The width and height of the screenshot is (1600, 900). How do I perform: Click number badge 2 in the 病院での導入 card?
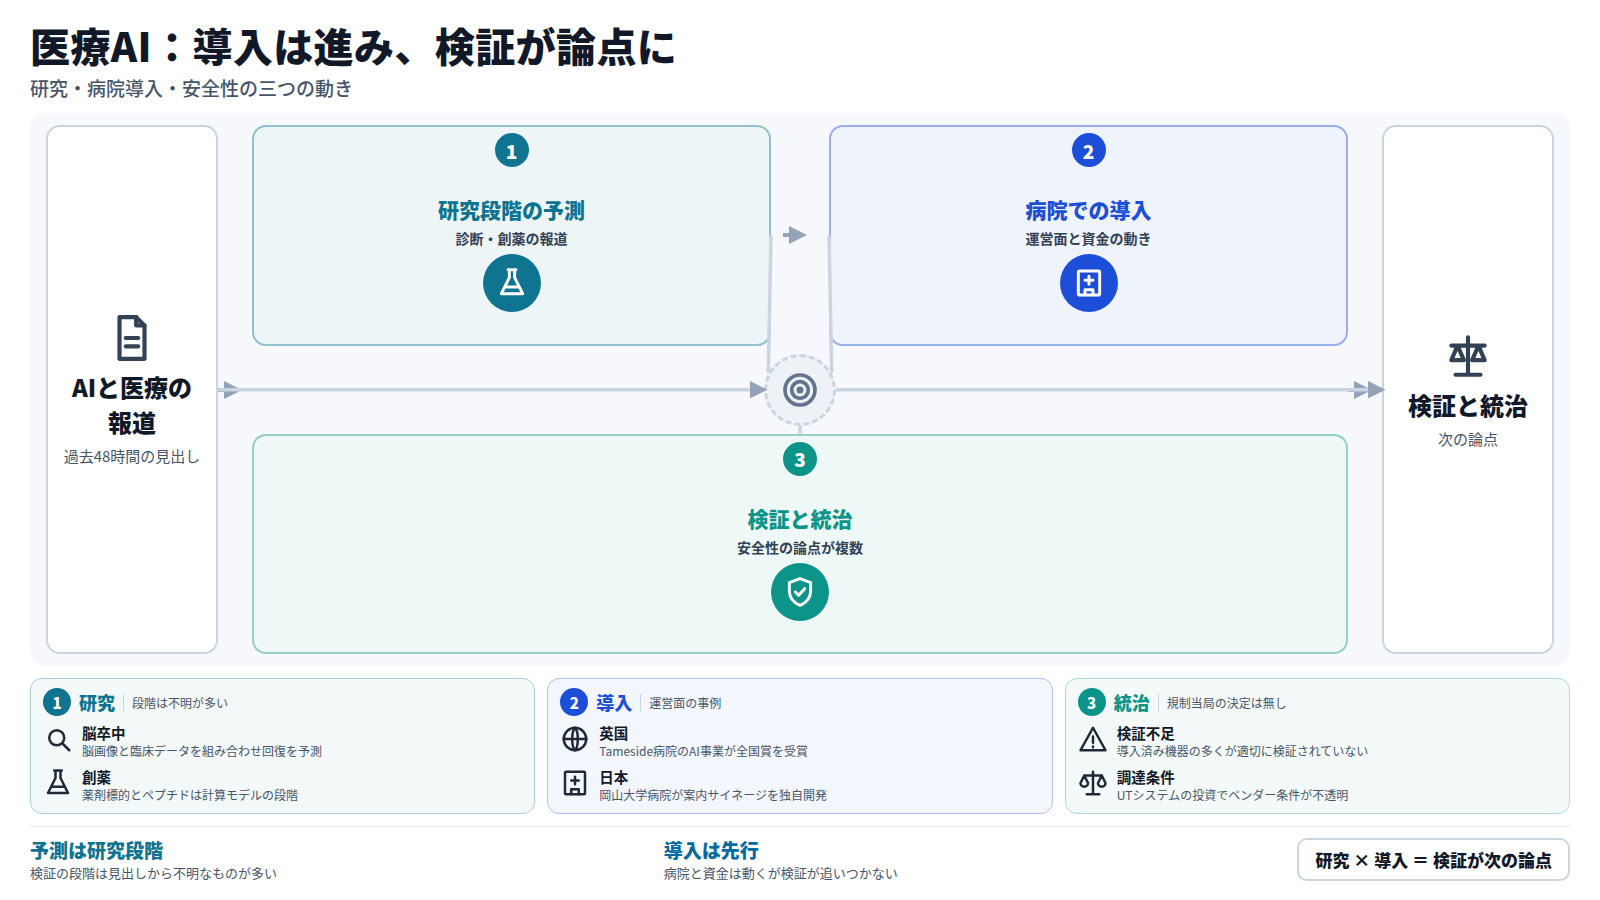point(1089,151)
